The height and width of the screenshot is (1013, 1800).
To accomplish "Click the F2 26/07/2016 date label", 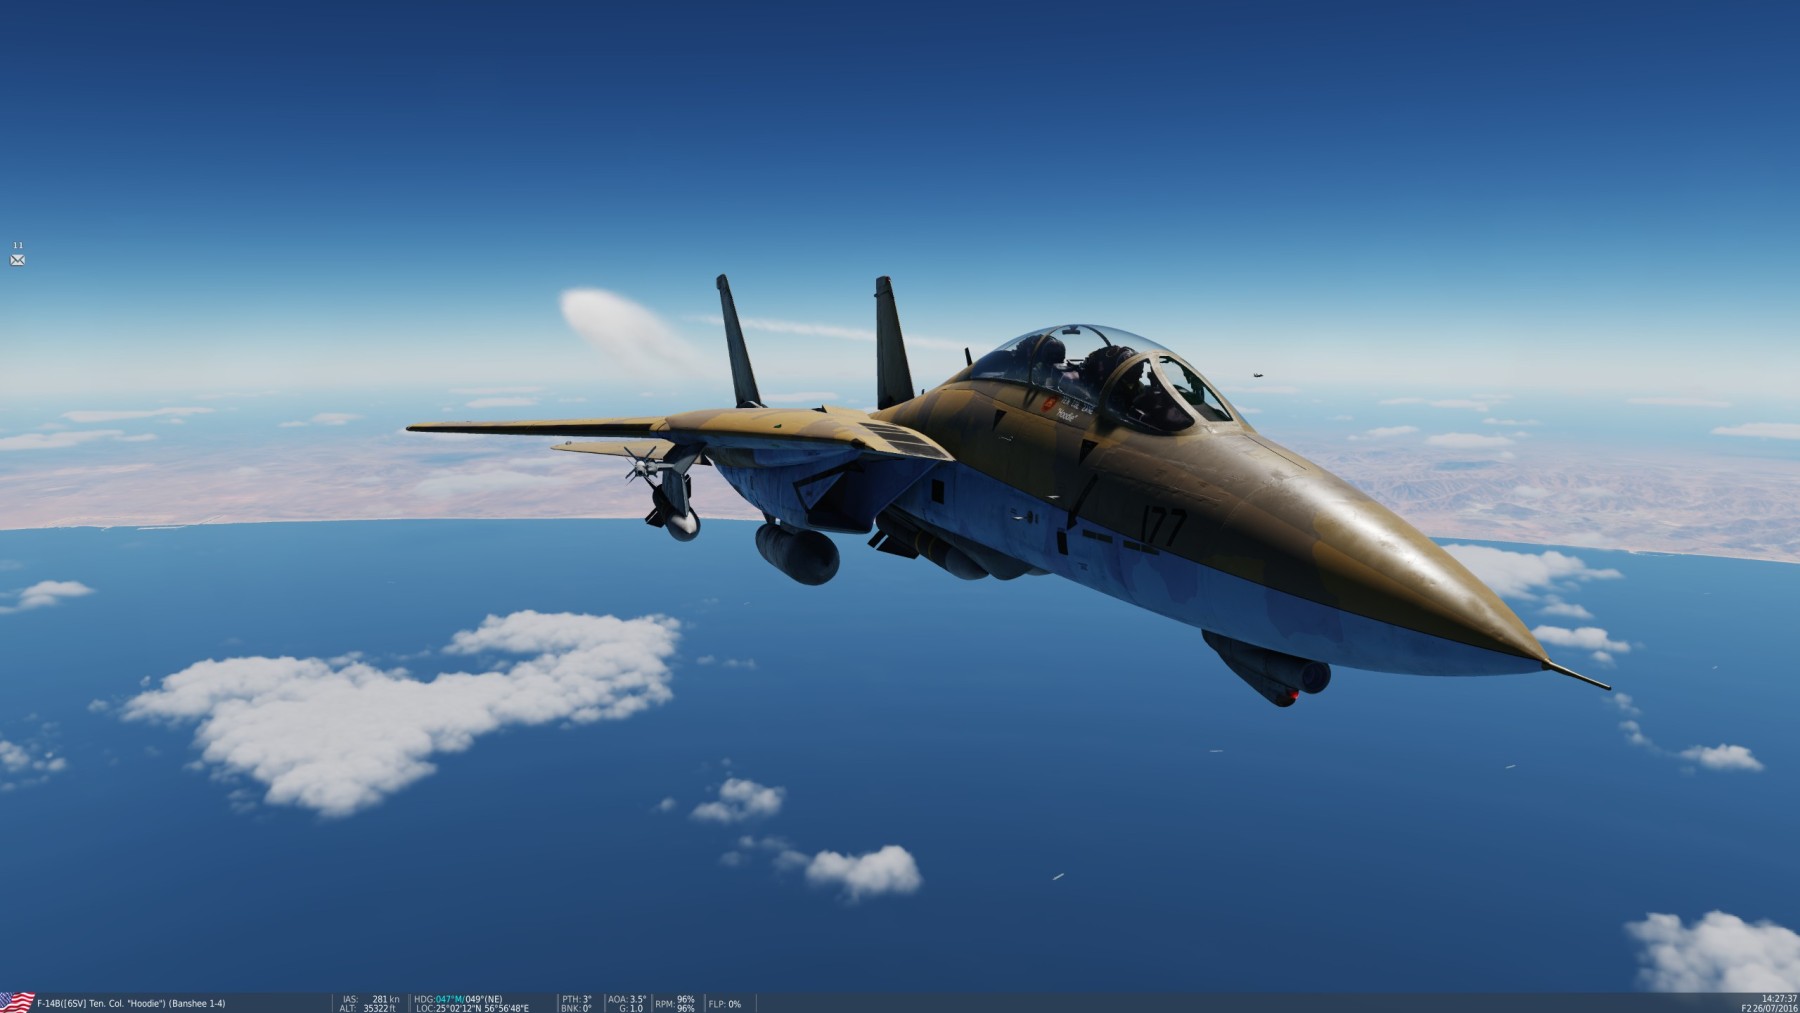I will [x=1769, y=1008].
